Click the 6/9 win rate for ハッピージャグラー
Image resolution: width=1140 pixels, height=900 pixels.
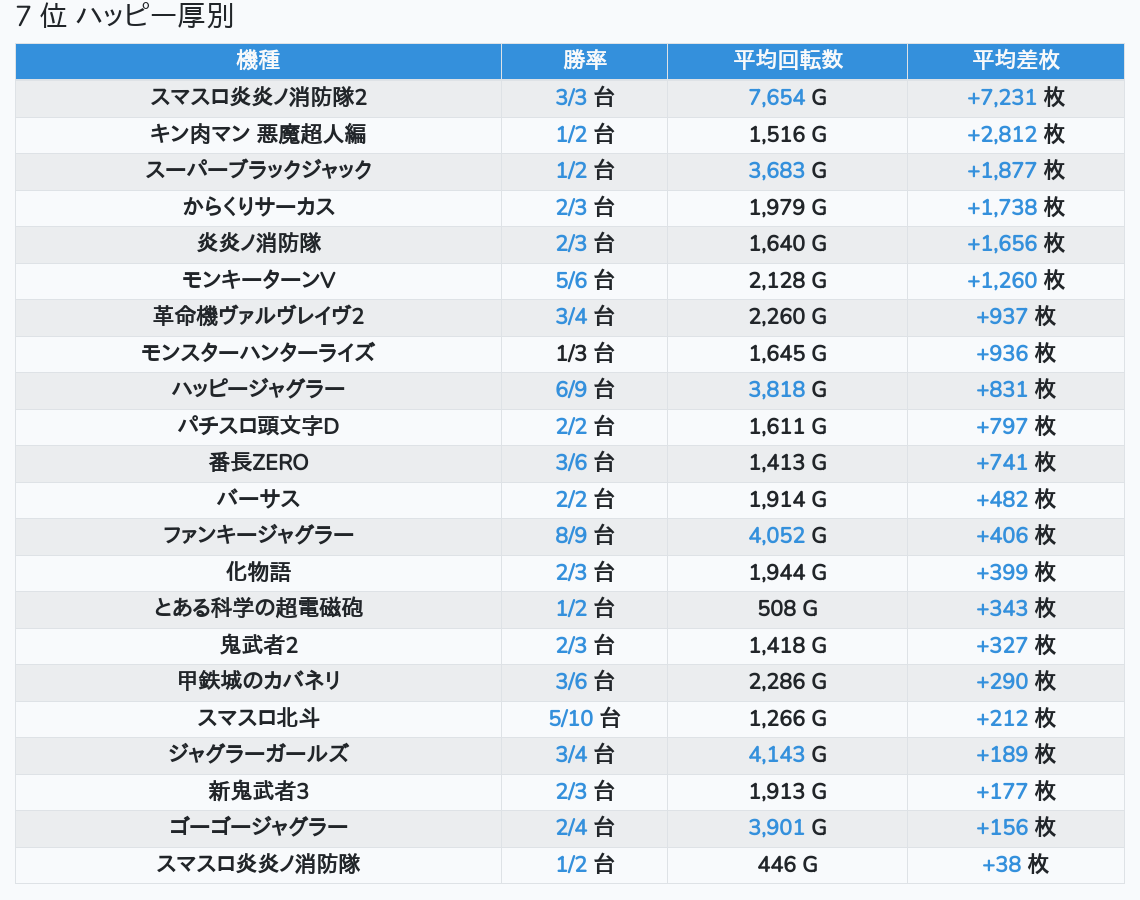click(584, 389)
